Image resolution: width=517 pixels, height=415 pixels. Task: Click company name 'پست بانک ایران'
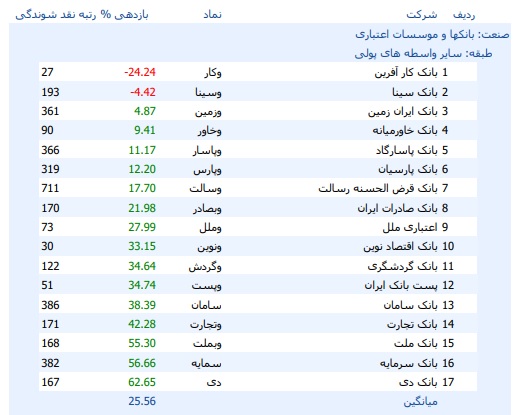[401, 285]
